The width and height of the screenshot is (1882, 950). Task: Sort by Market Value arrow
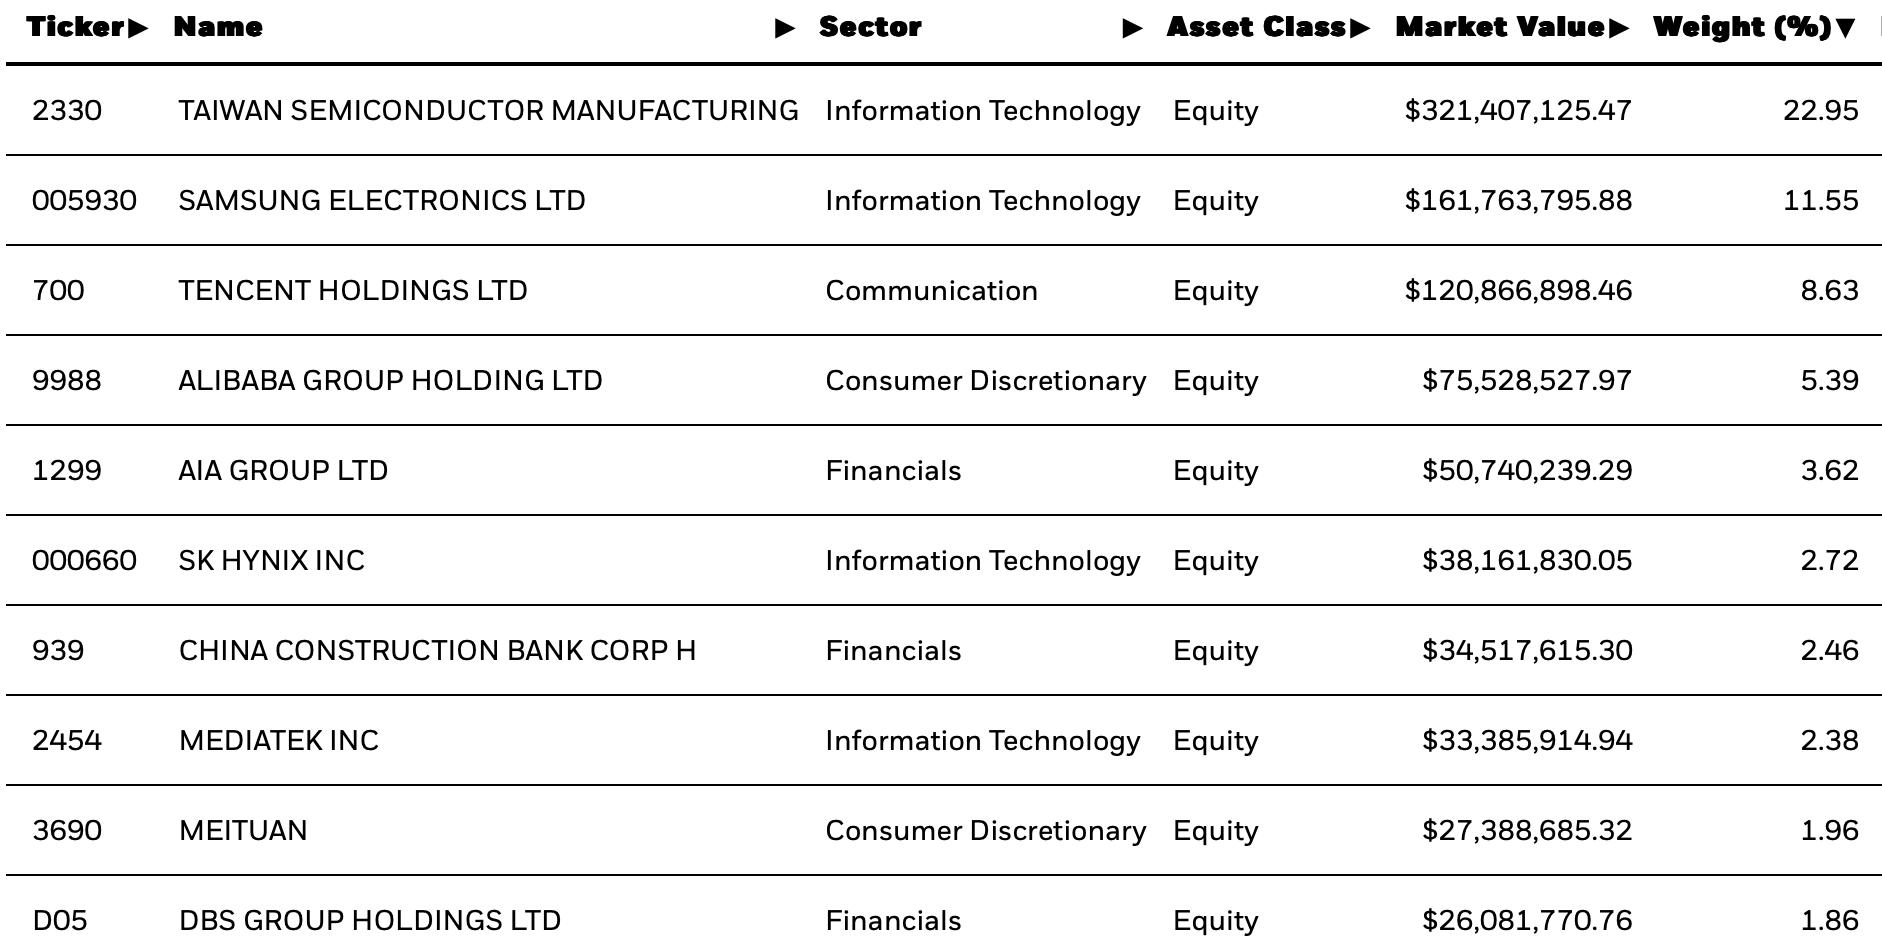[1619, 28]
